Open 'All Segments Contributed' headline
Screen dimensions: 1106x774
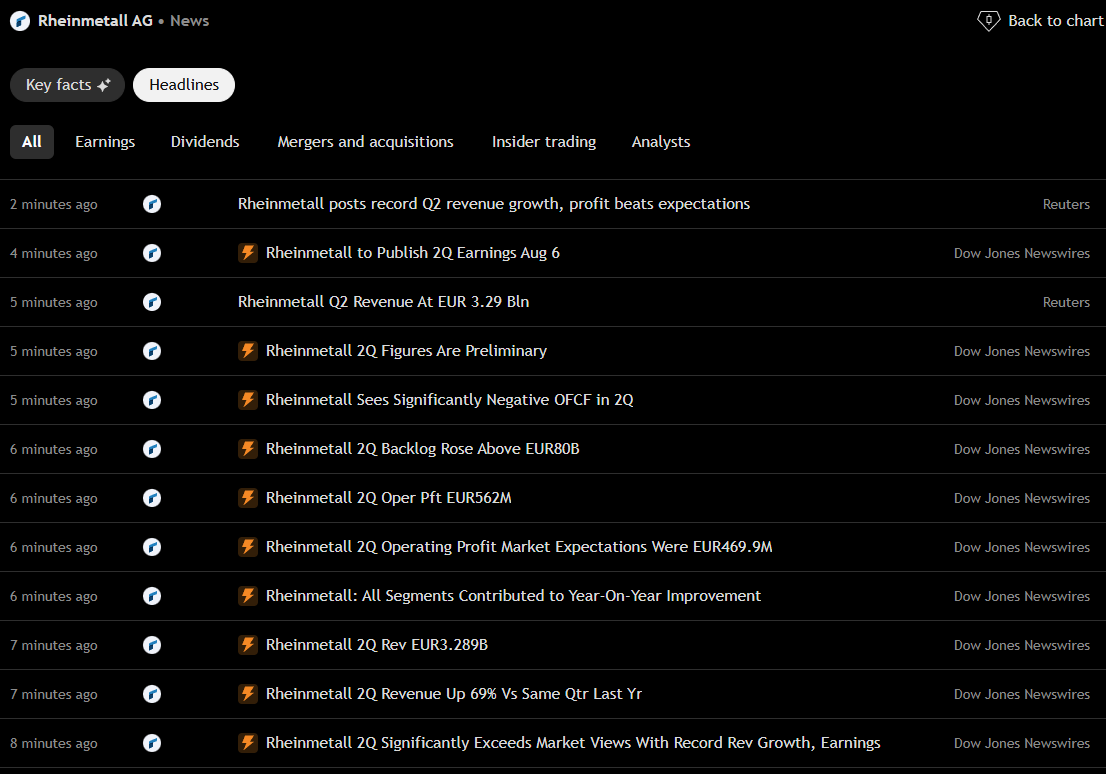point(514,596)
